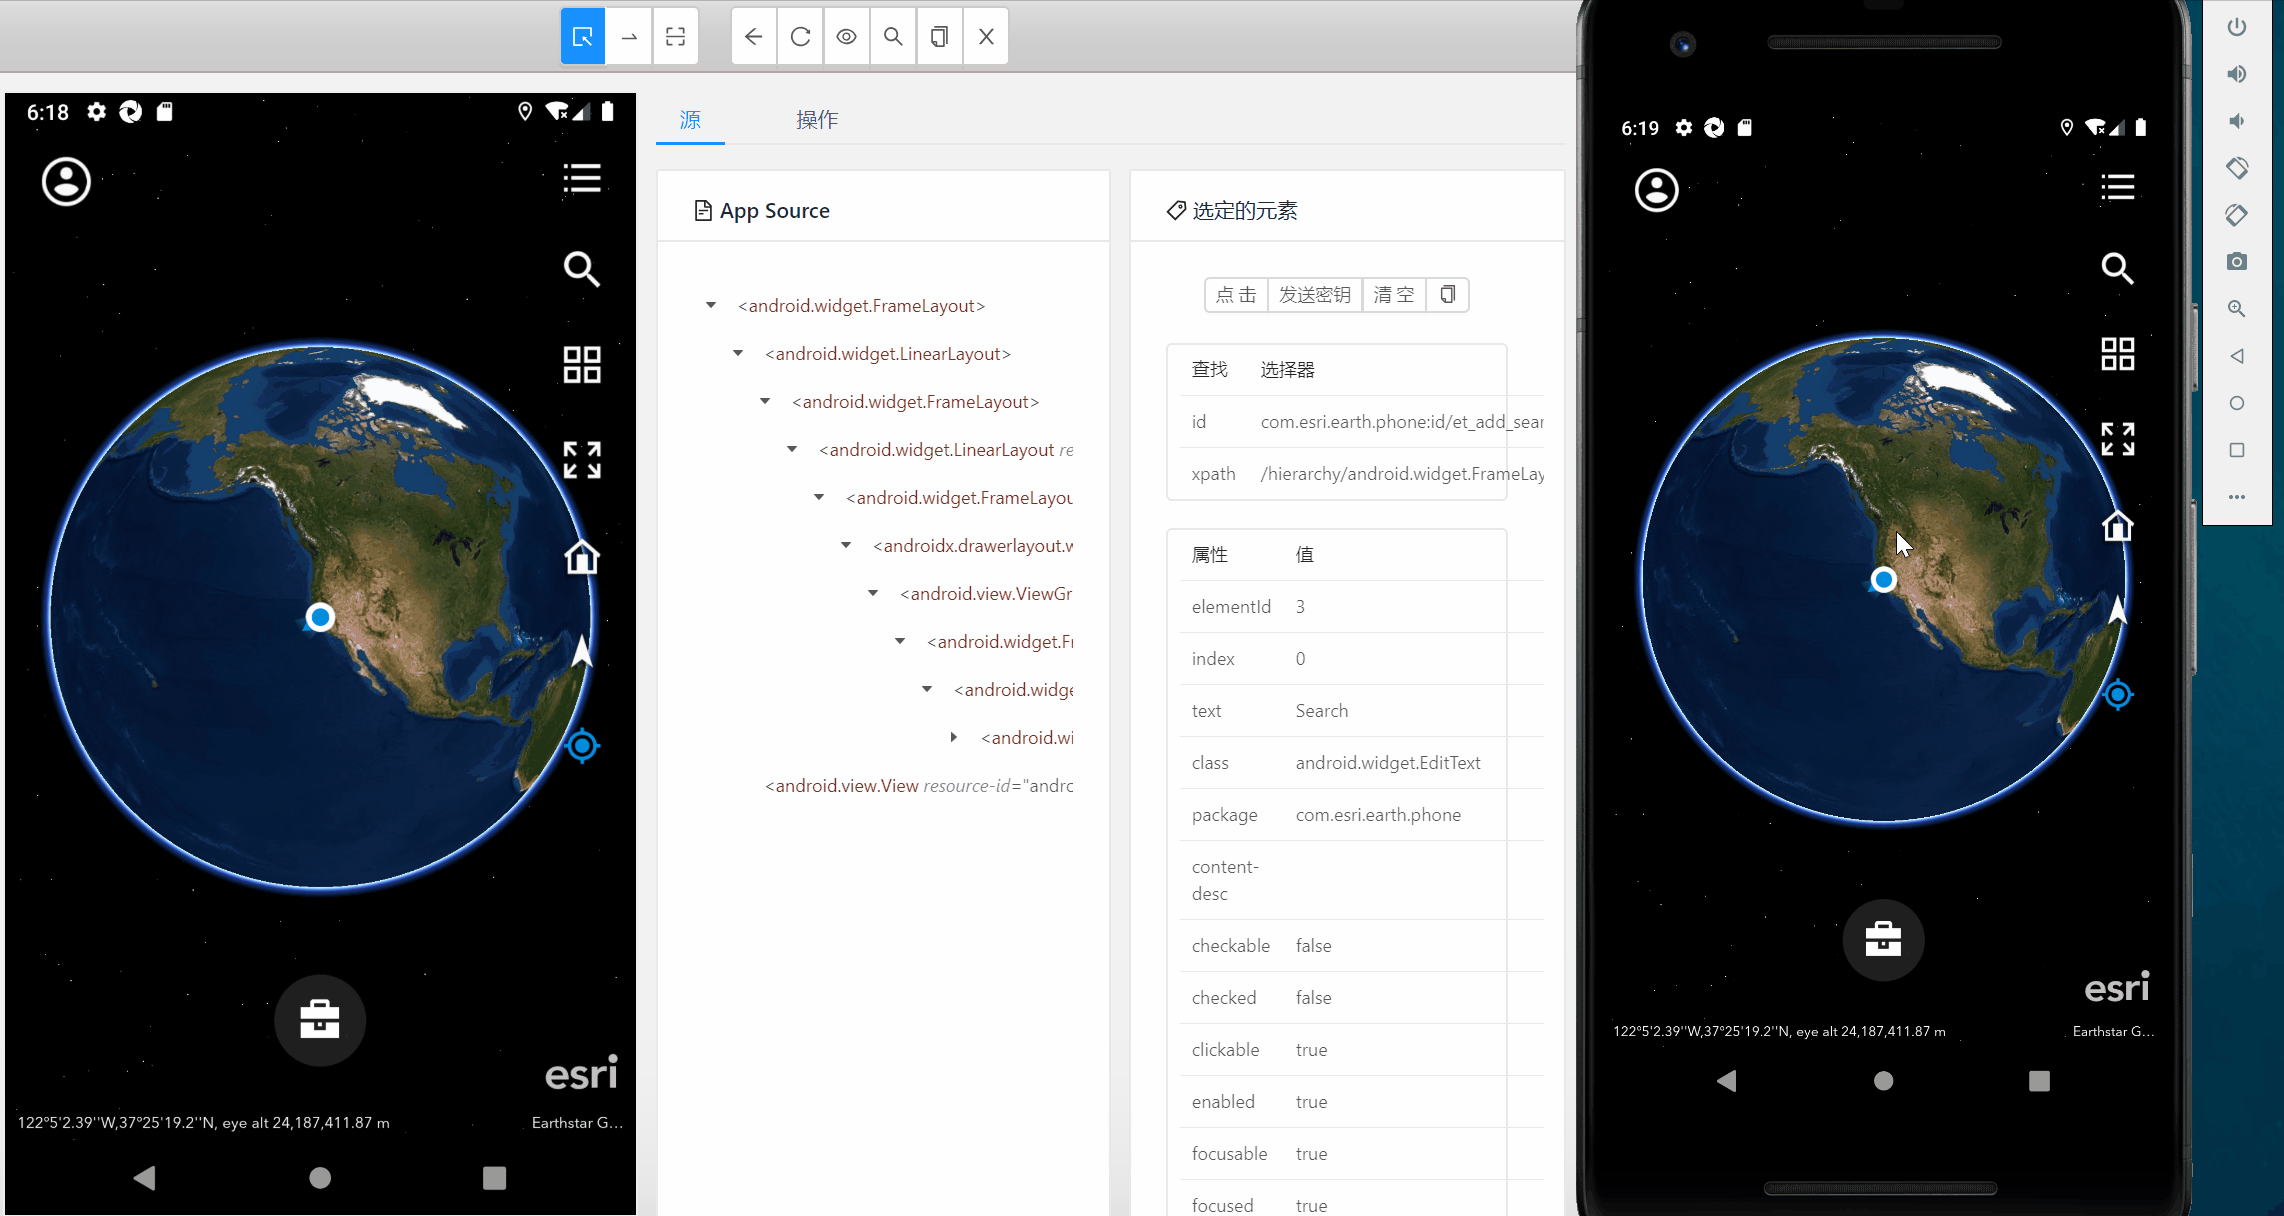Select the androidx.drawerlayout tree row text
This screenshot has width=2284, height=1216.
click(x=973, y=546)
